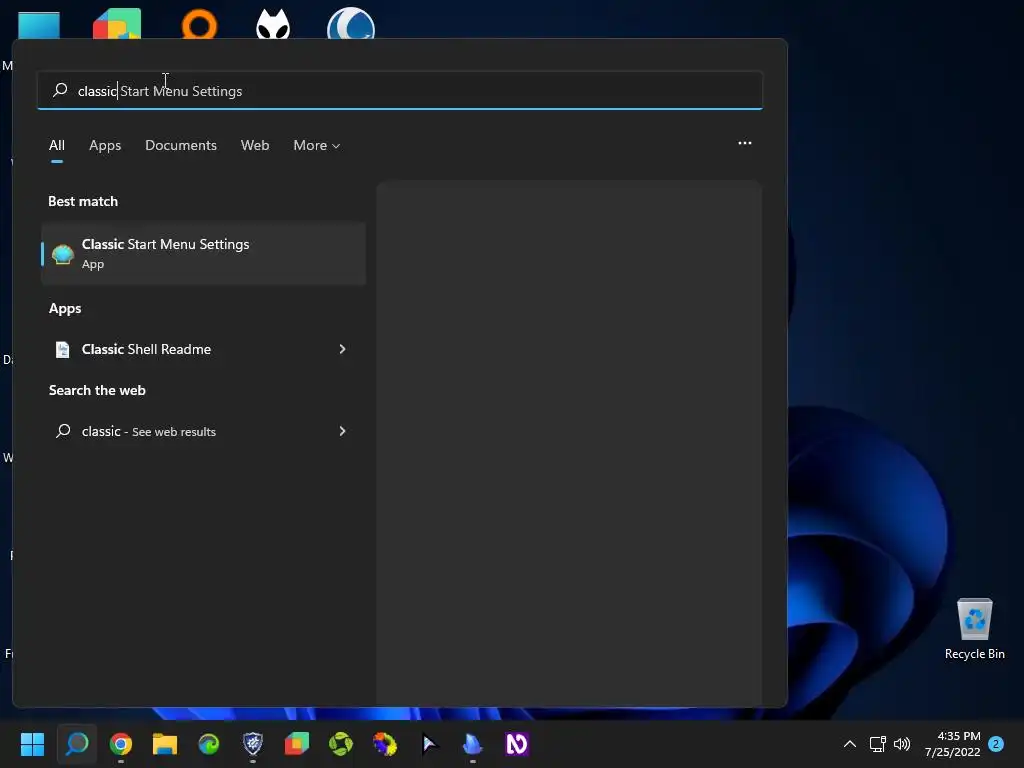Click the Classic Shell Readme text
Image resolution: width=1024 pixels, height=768 pixels.
click(x=146, y=349)
